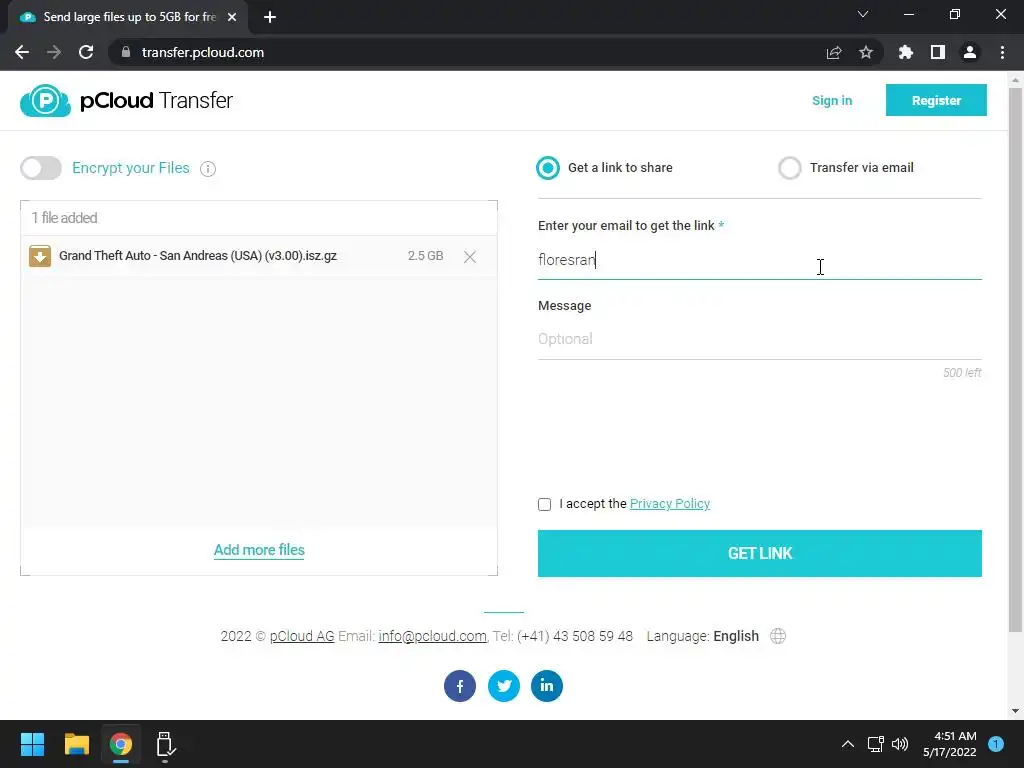This screenshot has height=768, width=1024.
Task: Click the info icon beside Encrypt your Files
Action: [208, 168]
